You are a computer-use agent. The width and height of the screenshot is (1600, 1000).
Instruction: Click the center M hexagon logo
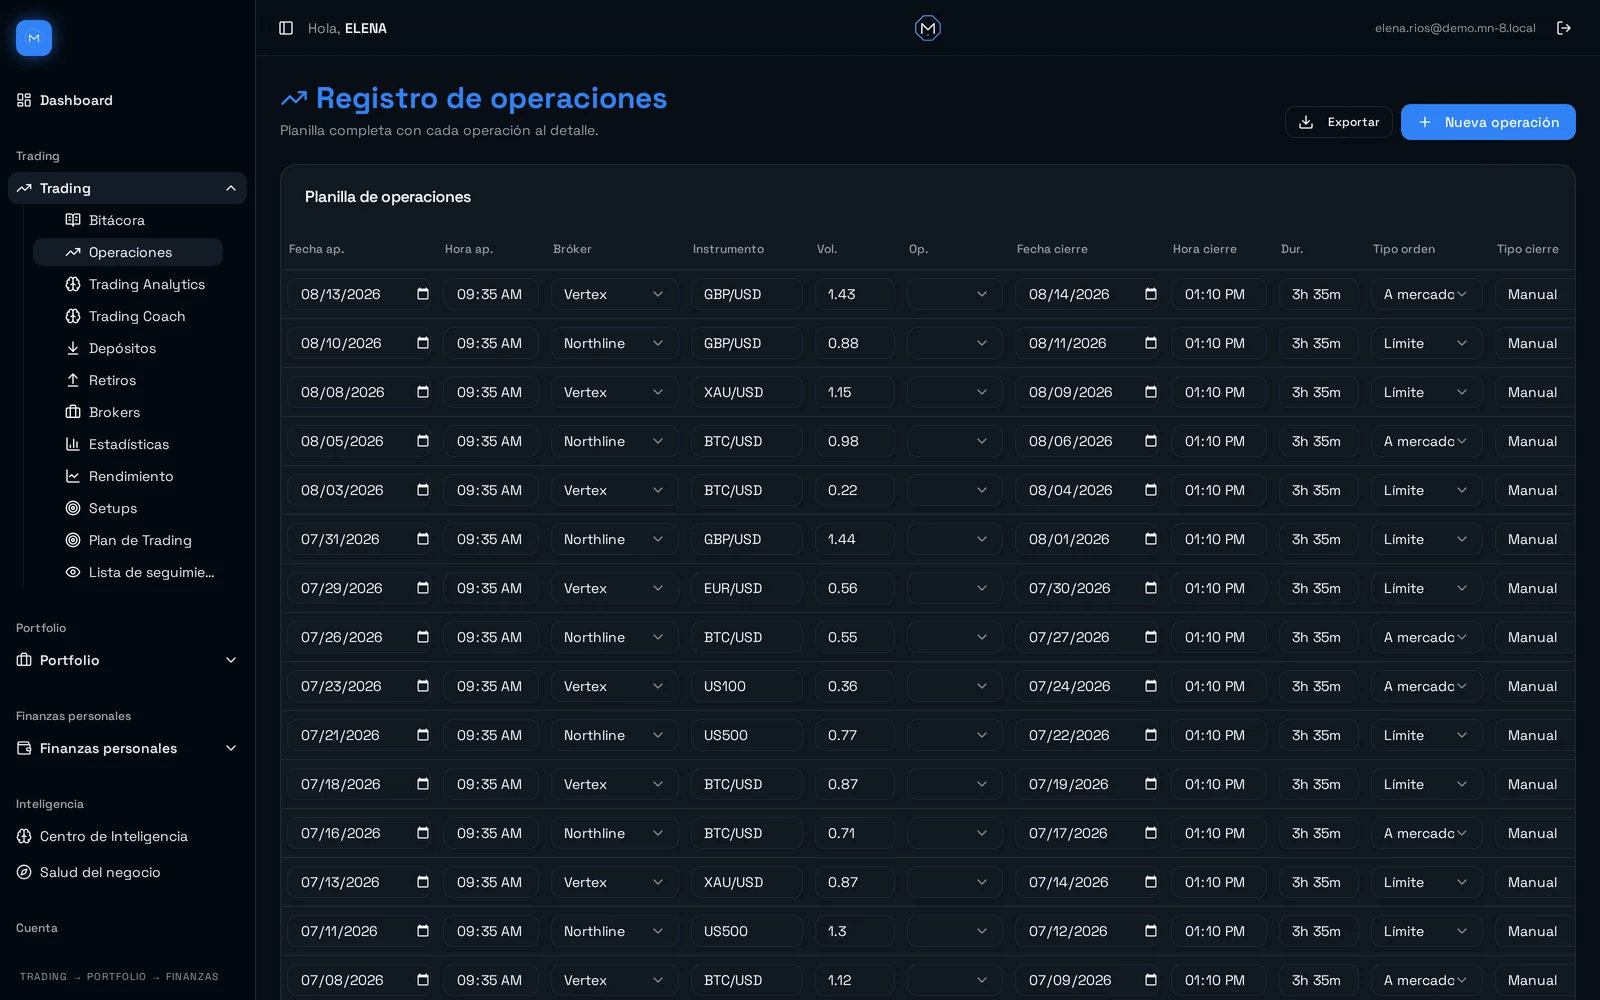pos(928,28)
